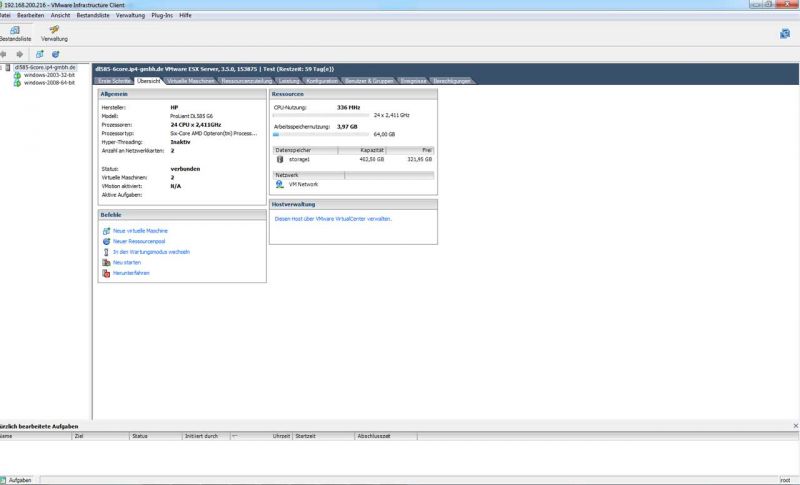
Task: Select the storage1 datastore row
Action: (x=354, y=159)
